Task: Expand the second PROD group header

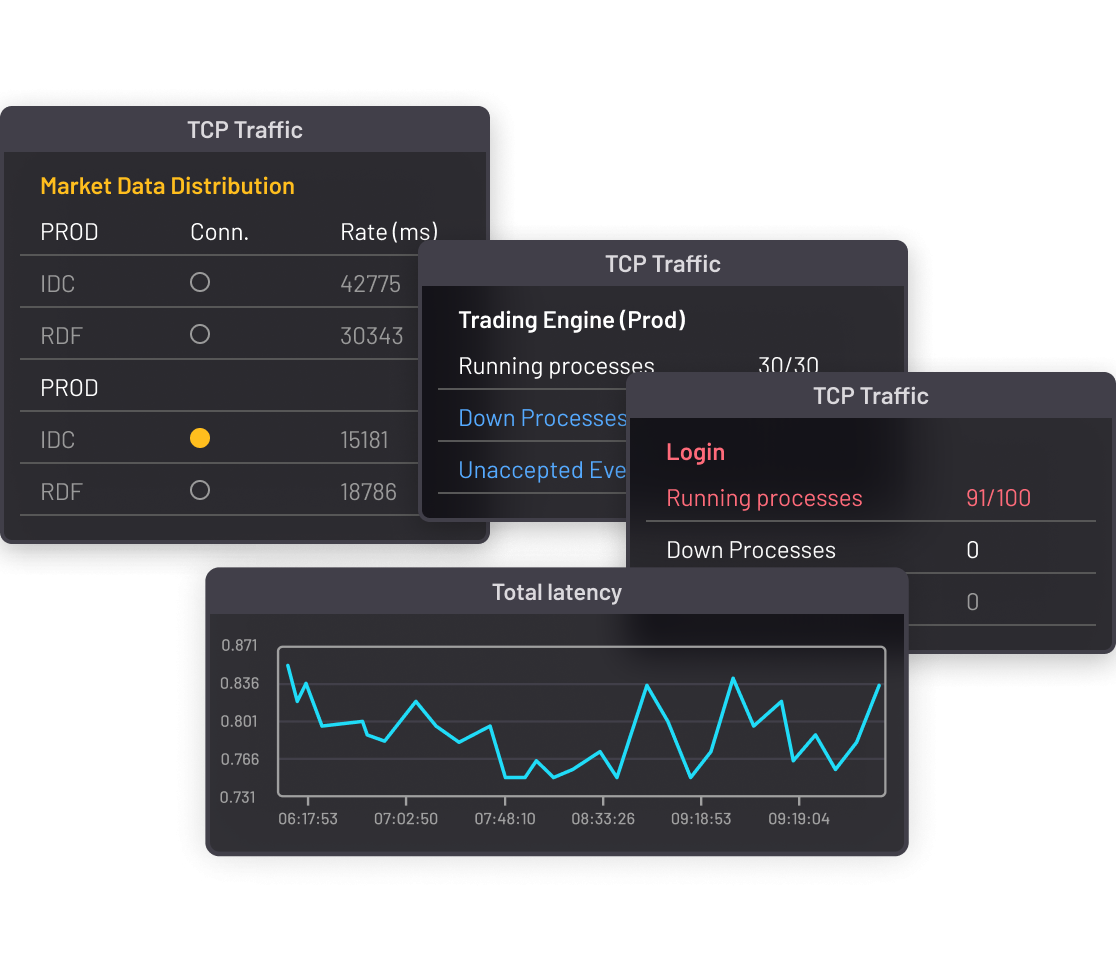Action: point(68,387)
